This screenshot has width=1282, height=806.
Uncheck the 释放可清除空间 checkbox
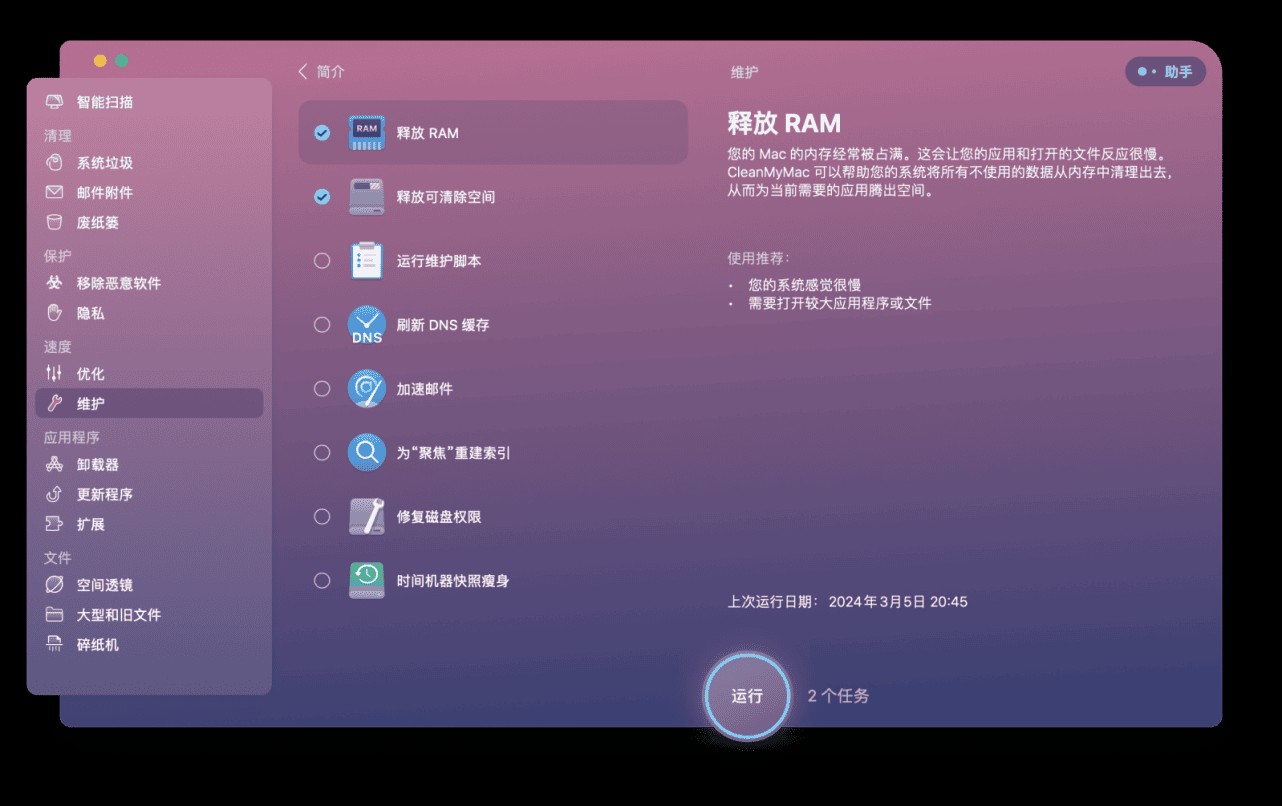pos(322,197)
